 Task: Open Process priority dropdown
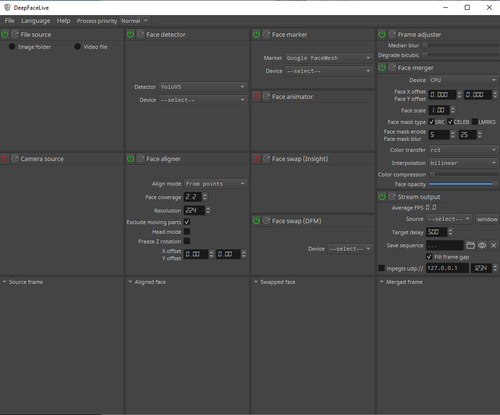[135, 21]
